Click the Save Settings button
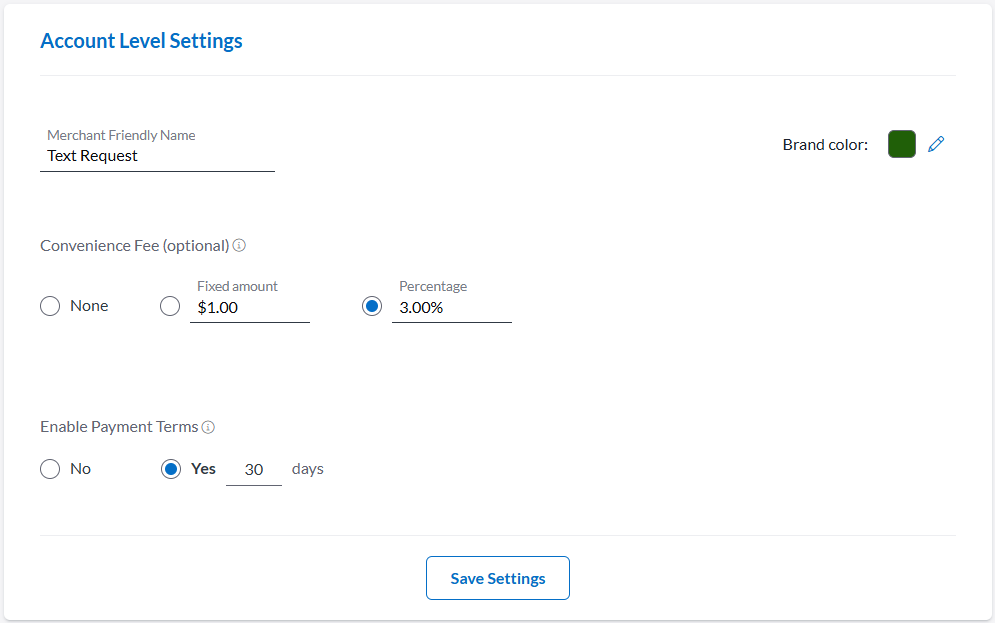The width and height of the screenshot is (995, 623). (498, 578)
